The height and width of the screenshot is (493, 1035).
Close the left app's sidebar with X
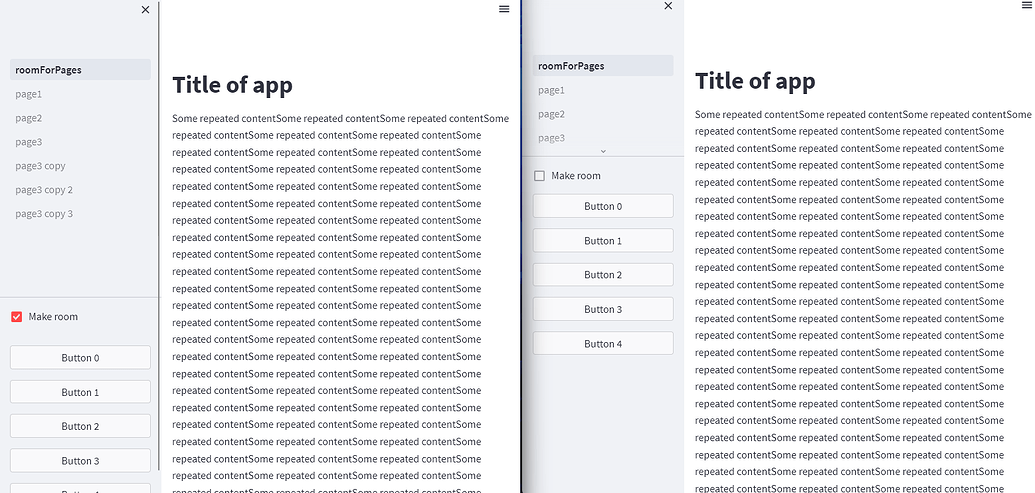(145, 9)
